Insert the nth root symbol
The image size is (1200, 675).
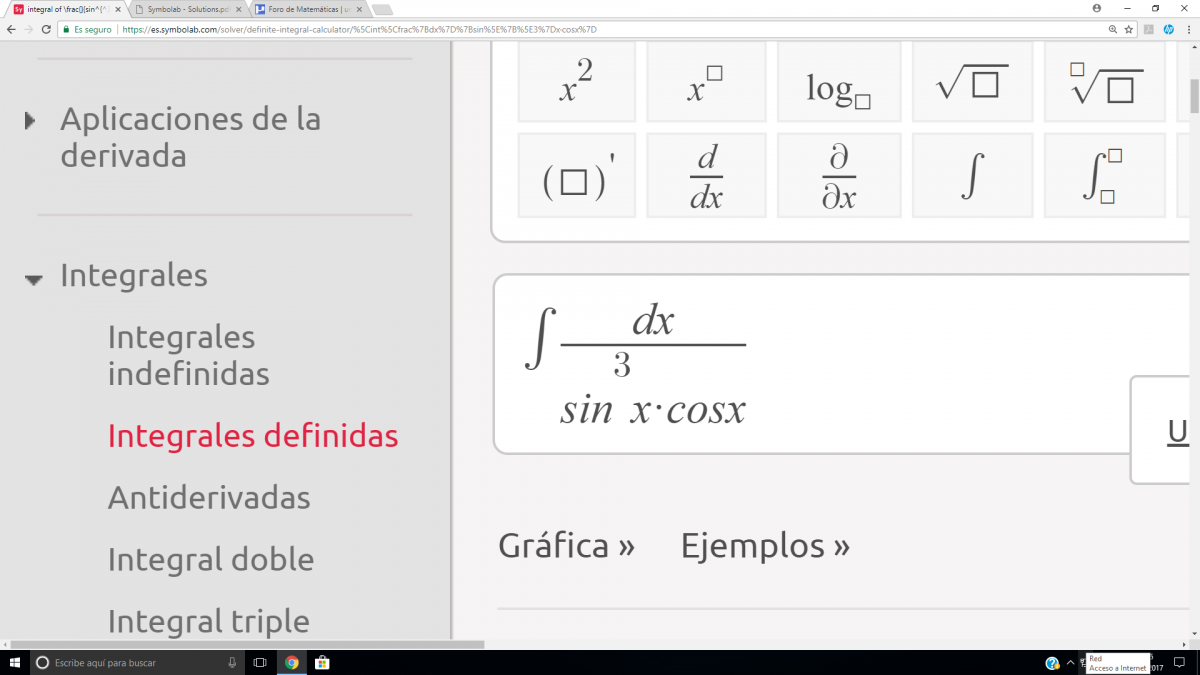click(x=1104, y=82)
